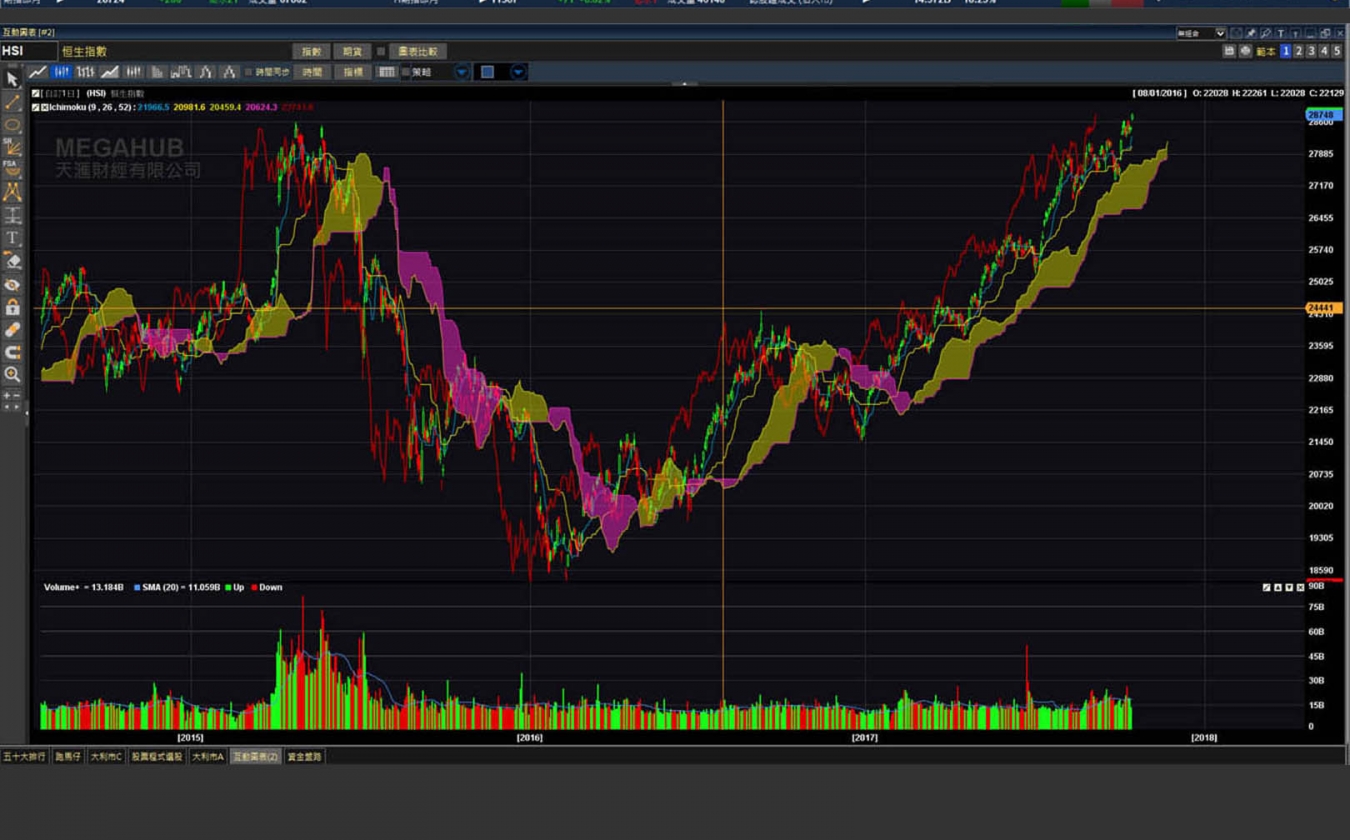Select the measure range tool
Viewport: 1350px width, 840px height.
12,215
